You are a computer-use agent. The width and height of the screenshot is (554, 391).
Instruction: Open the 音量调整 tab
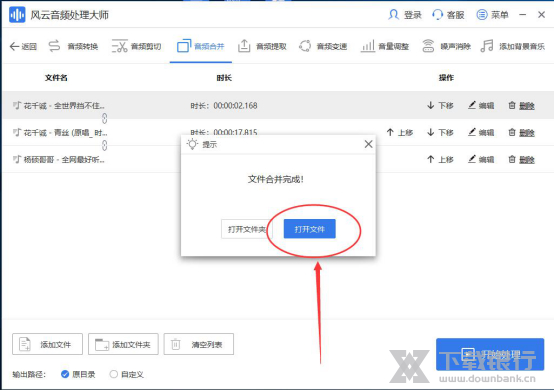click(x=385, y=46)
